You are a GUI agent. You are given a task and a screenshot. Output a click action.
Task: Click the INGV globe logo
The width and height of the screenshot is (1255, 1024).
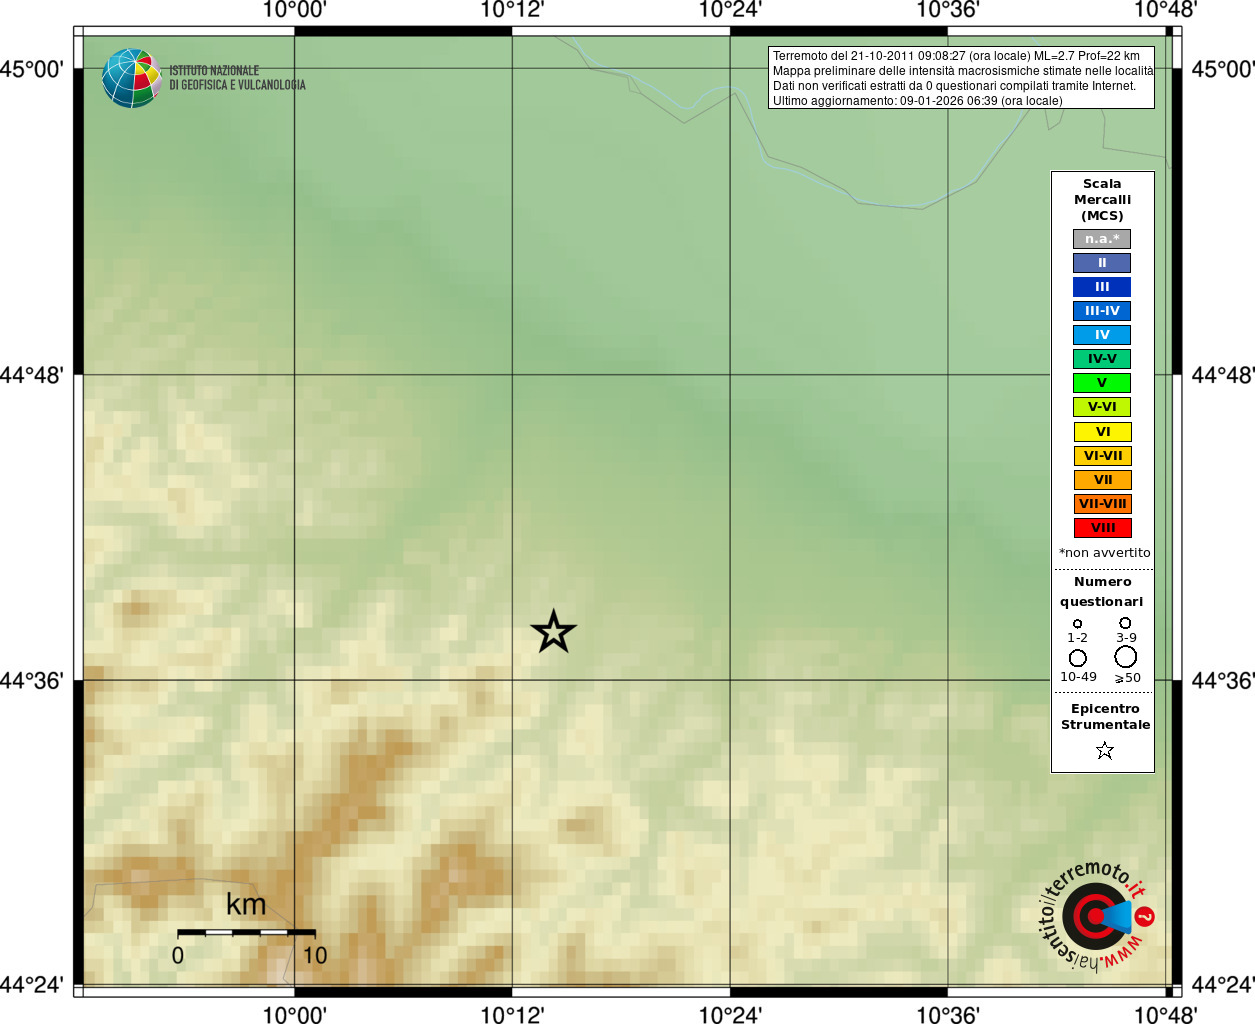click(x=131, y=78)
